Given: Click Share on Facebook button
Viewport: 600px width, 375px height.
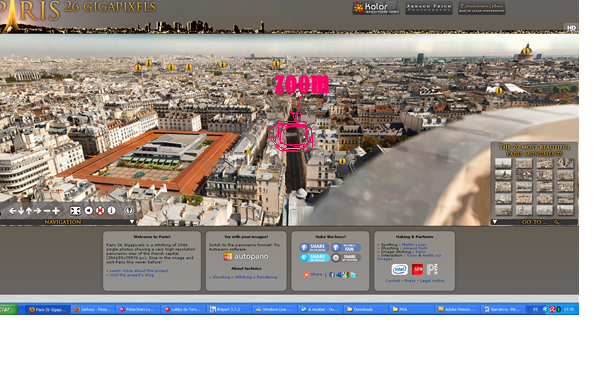Looking at the screenshot, I should pyautogui.click(x=314, y=247).
